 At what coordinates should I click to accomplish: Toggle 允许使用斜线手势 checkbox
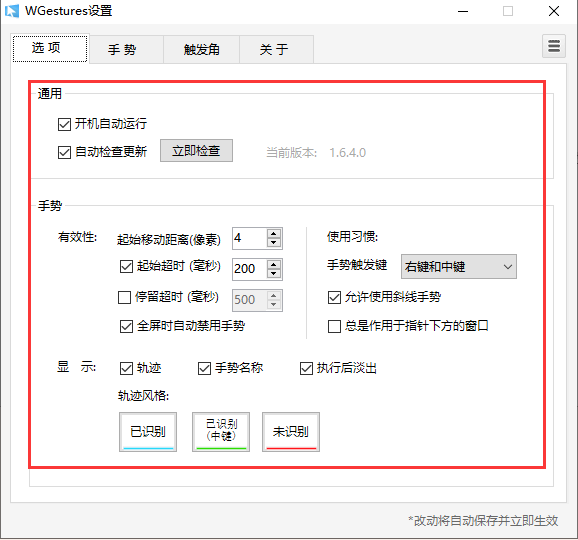click(334, 297)
